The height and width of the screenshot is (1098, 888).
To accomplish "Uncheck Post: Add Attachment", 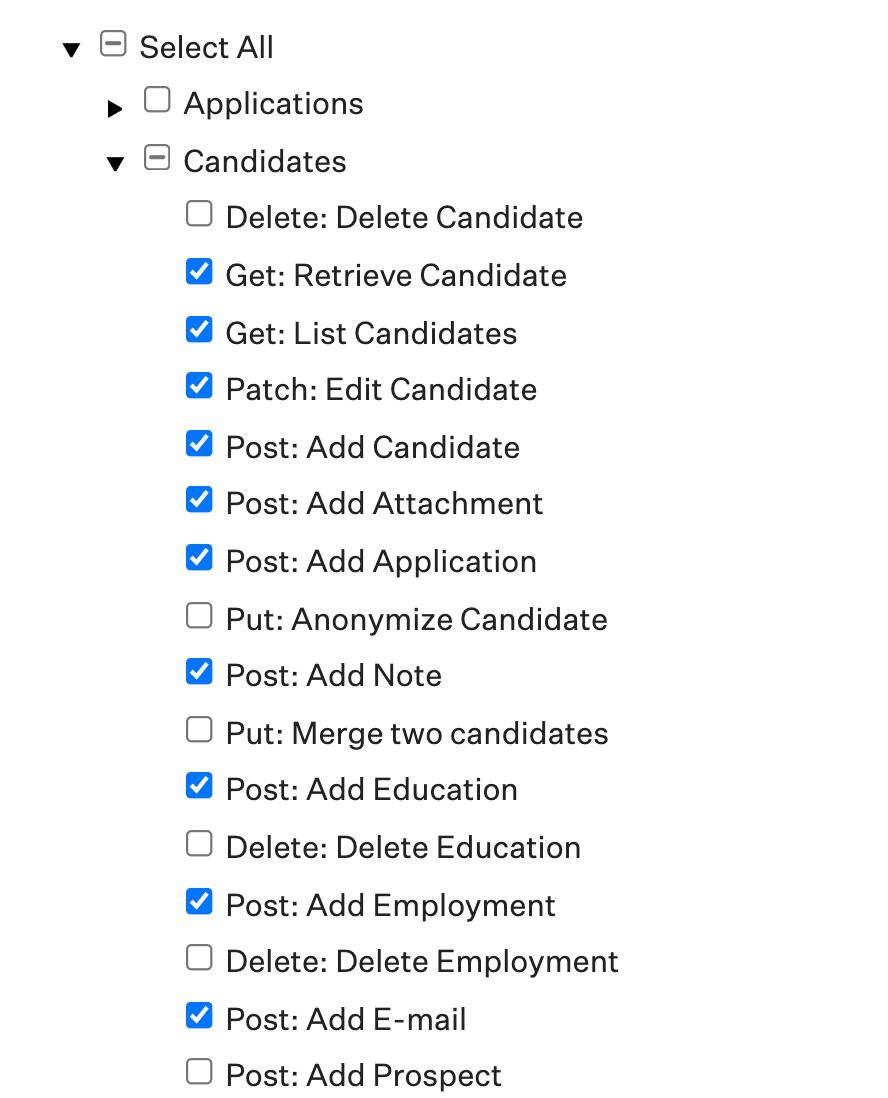I will click(199, 499).
